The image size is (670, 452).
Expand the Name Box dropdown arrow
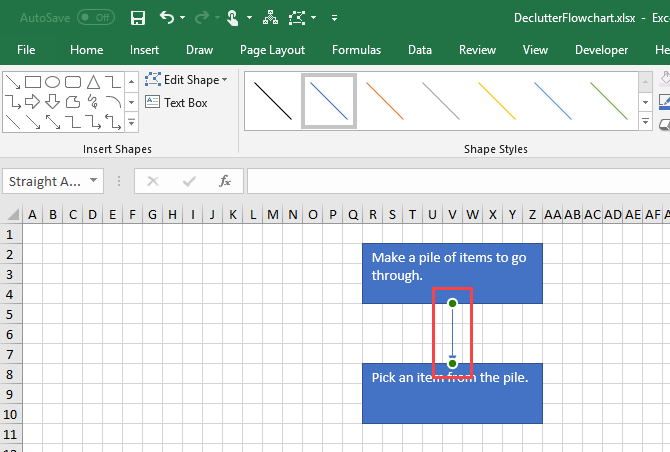[x=93, y=181]
